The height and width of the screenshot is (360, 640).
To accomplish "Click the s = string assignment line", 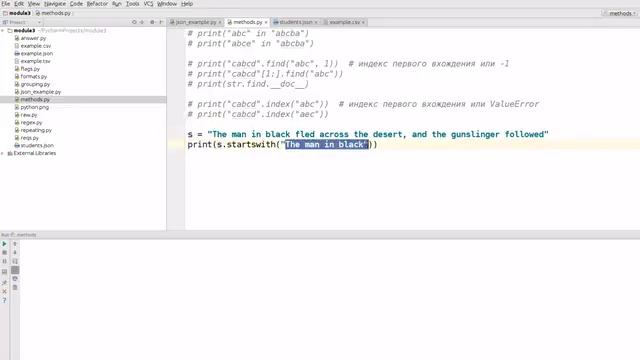I will click(x=368, y=134).
